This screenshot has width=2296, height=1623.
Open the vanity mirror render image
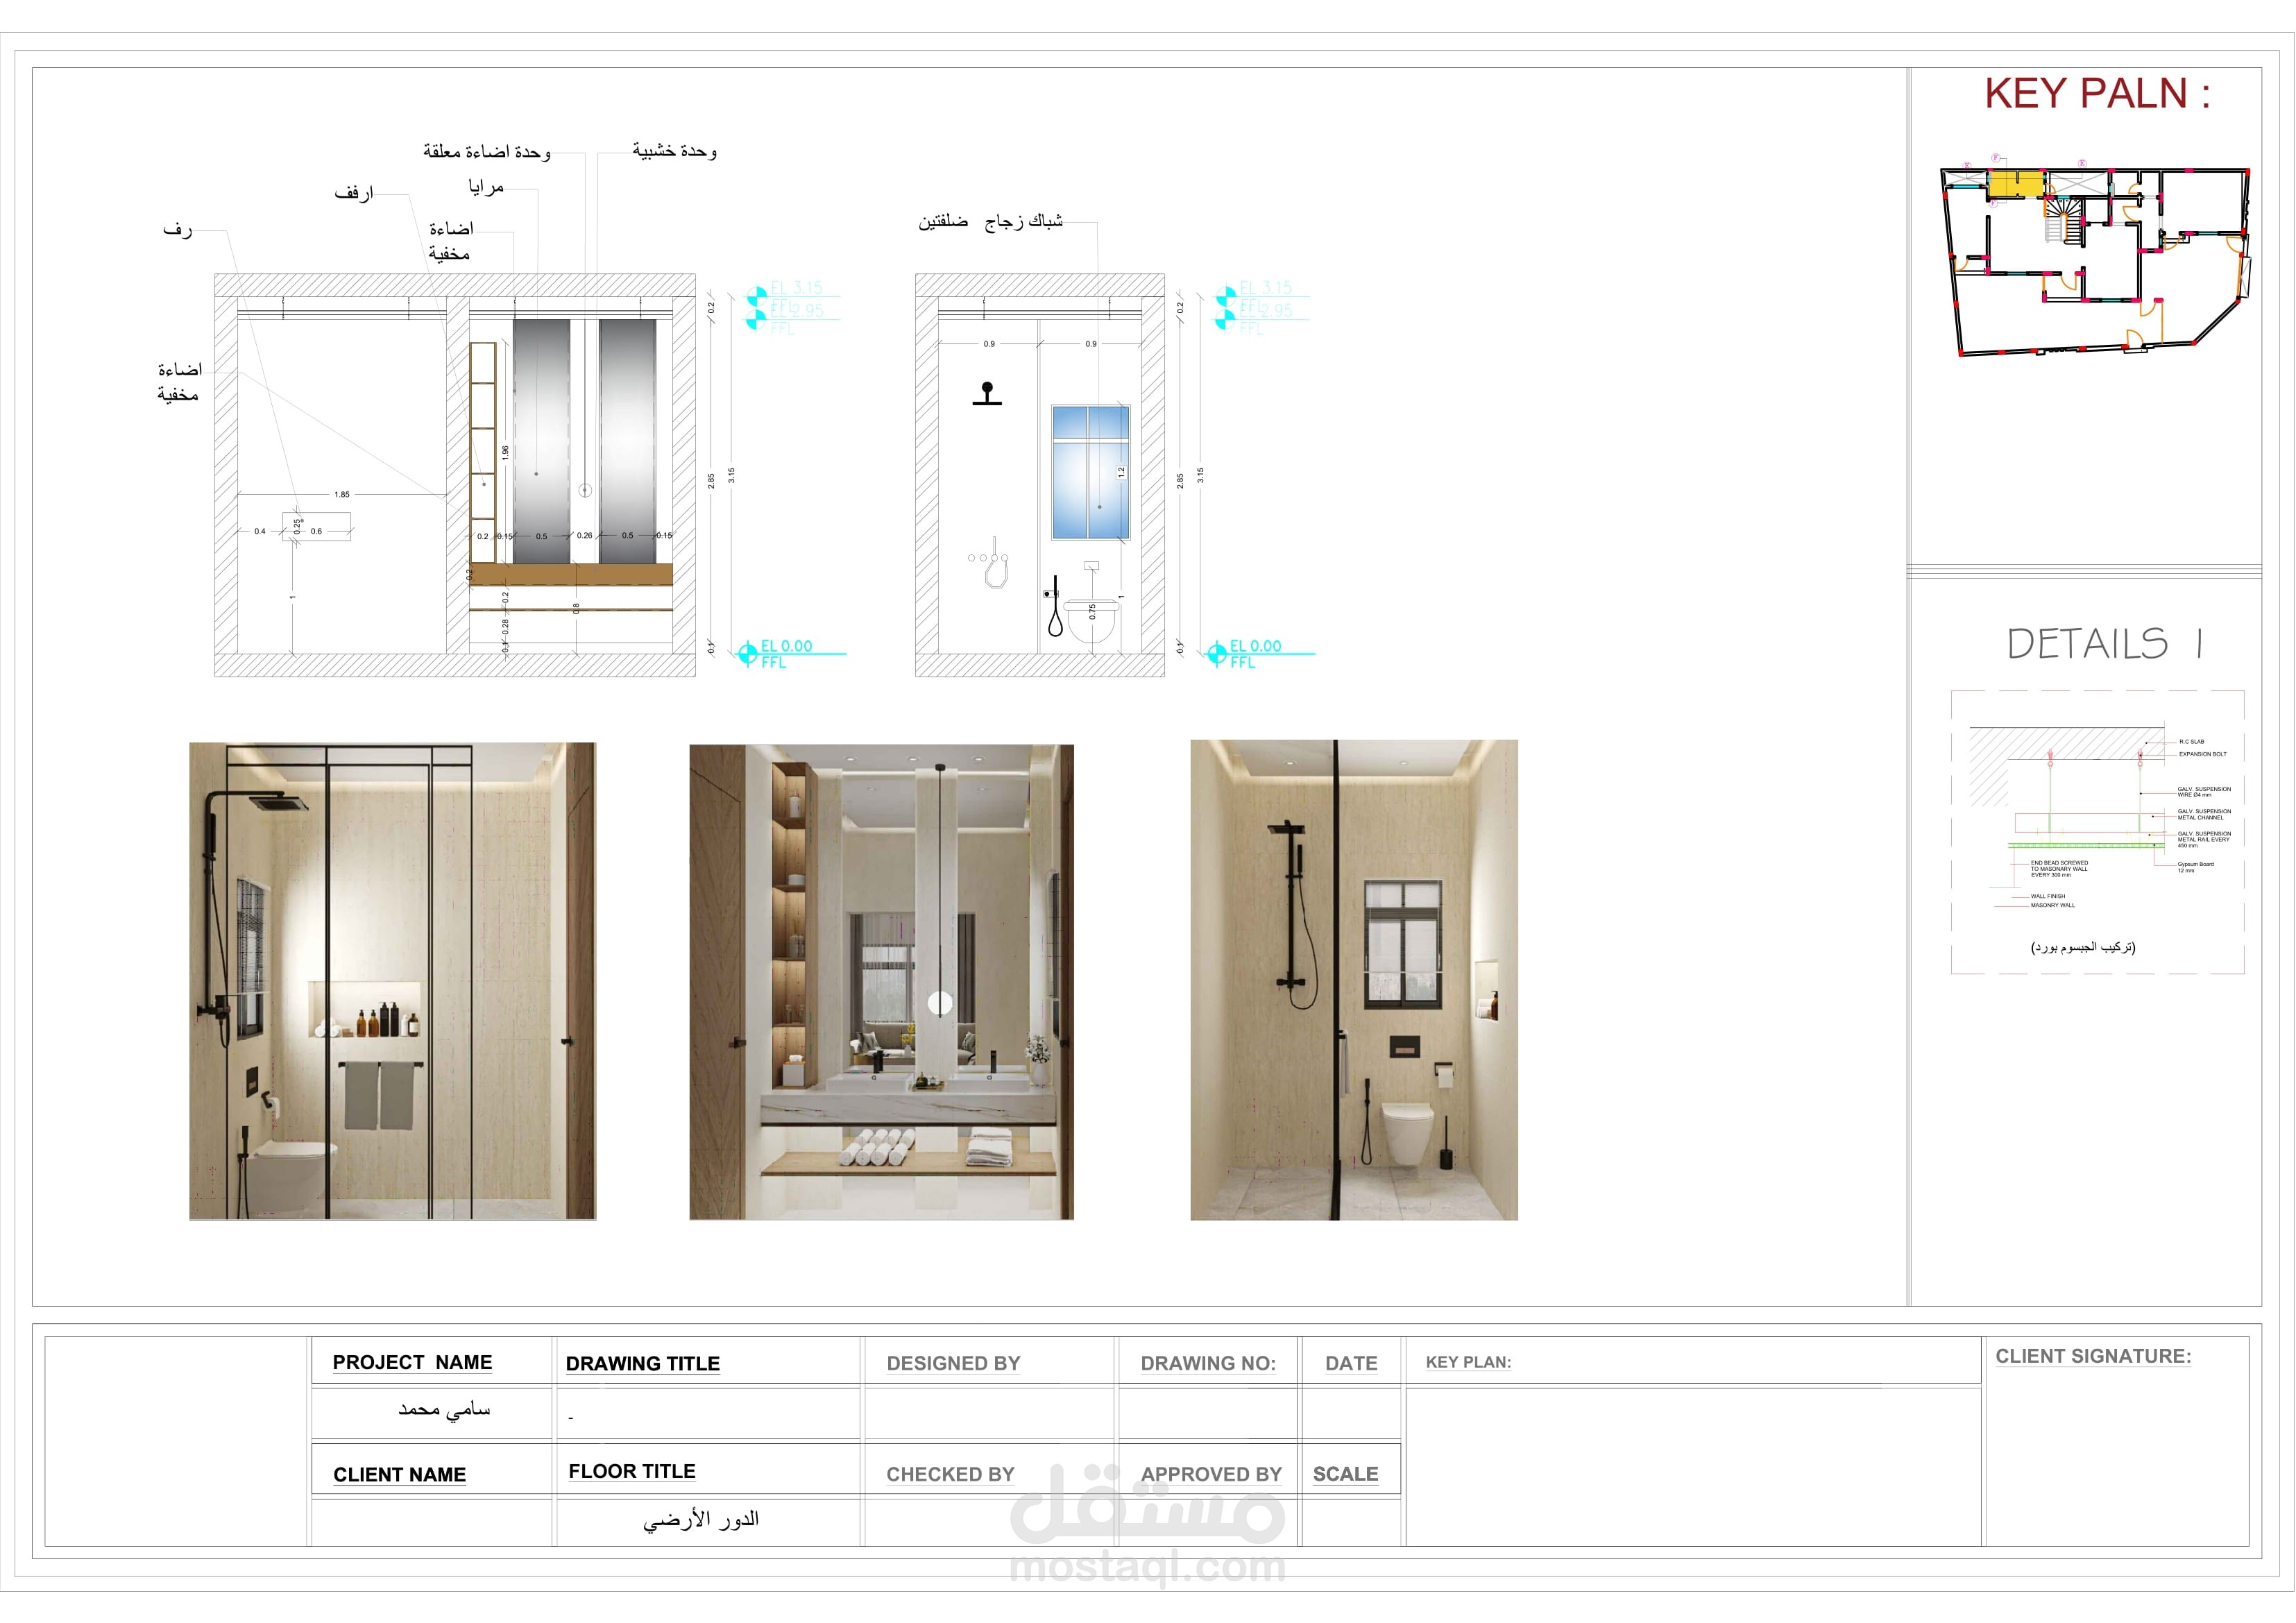pos(881,981)
